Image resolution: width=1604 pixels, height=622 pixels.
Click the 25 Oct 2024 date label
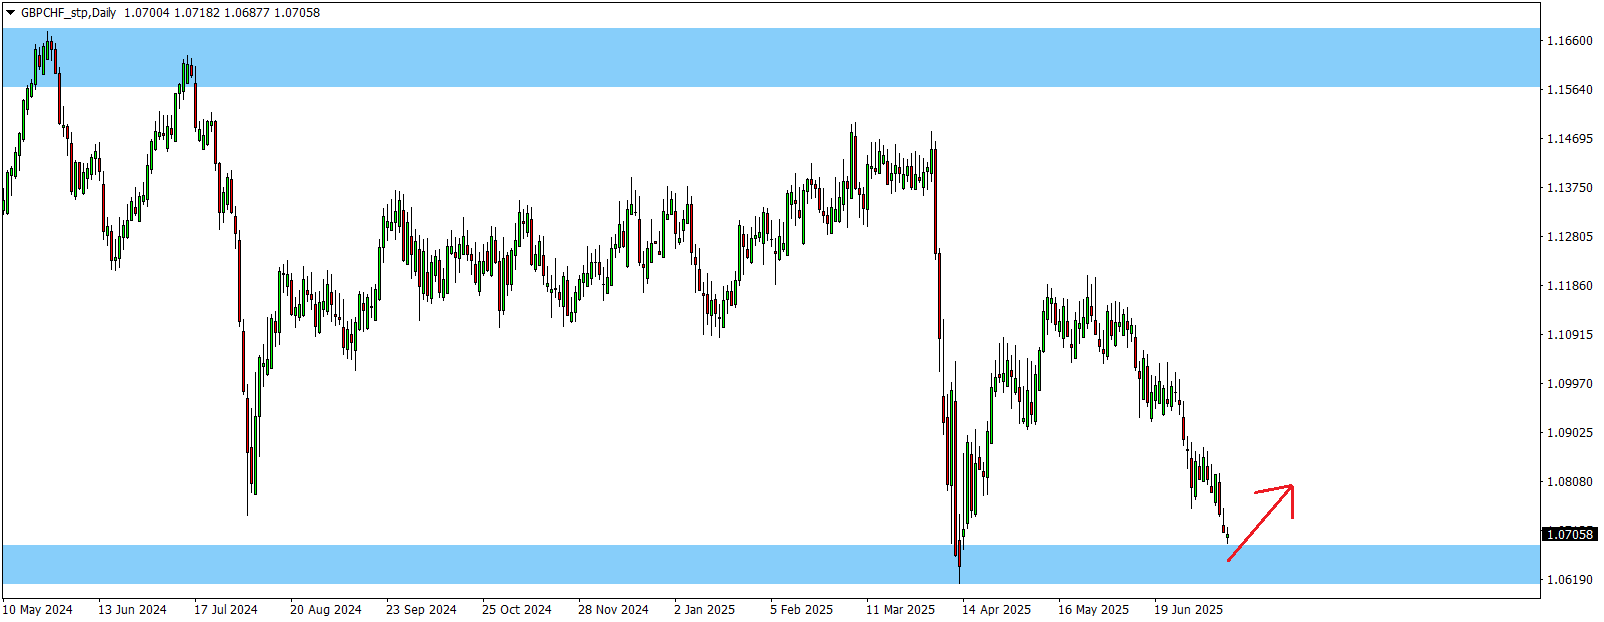point(516,609)
